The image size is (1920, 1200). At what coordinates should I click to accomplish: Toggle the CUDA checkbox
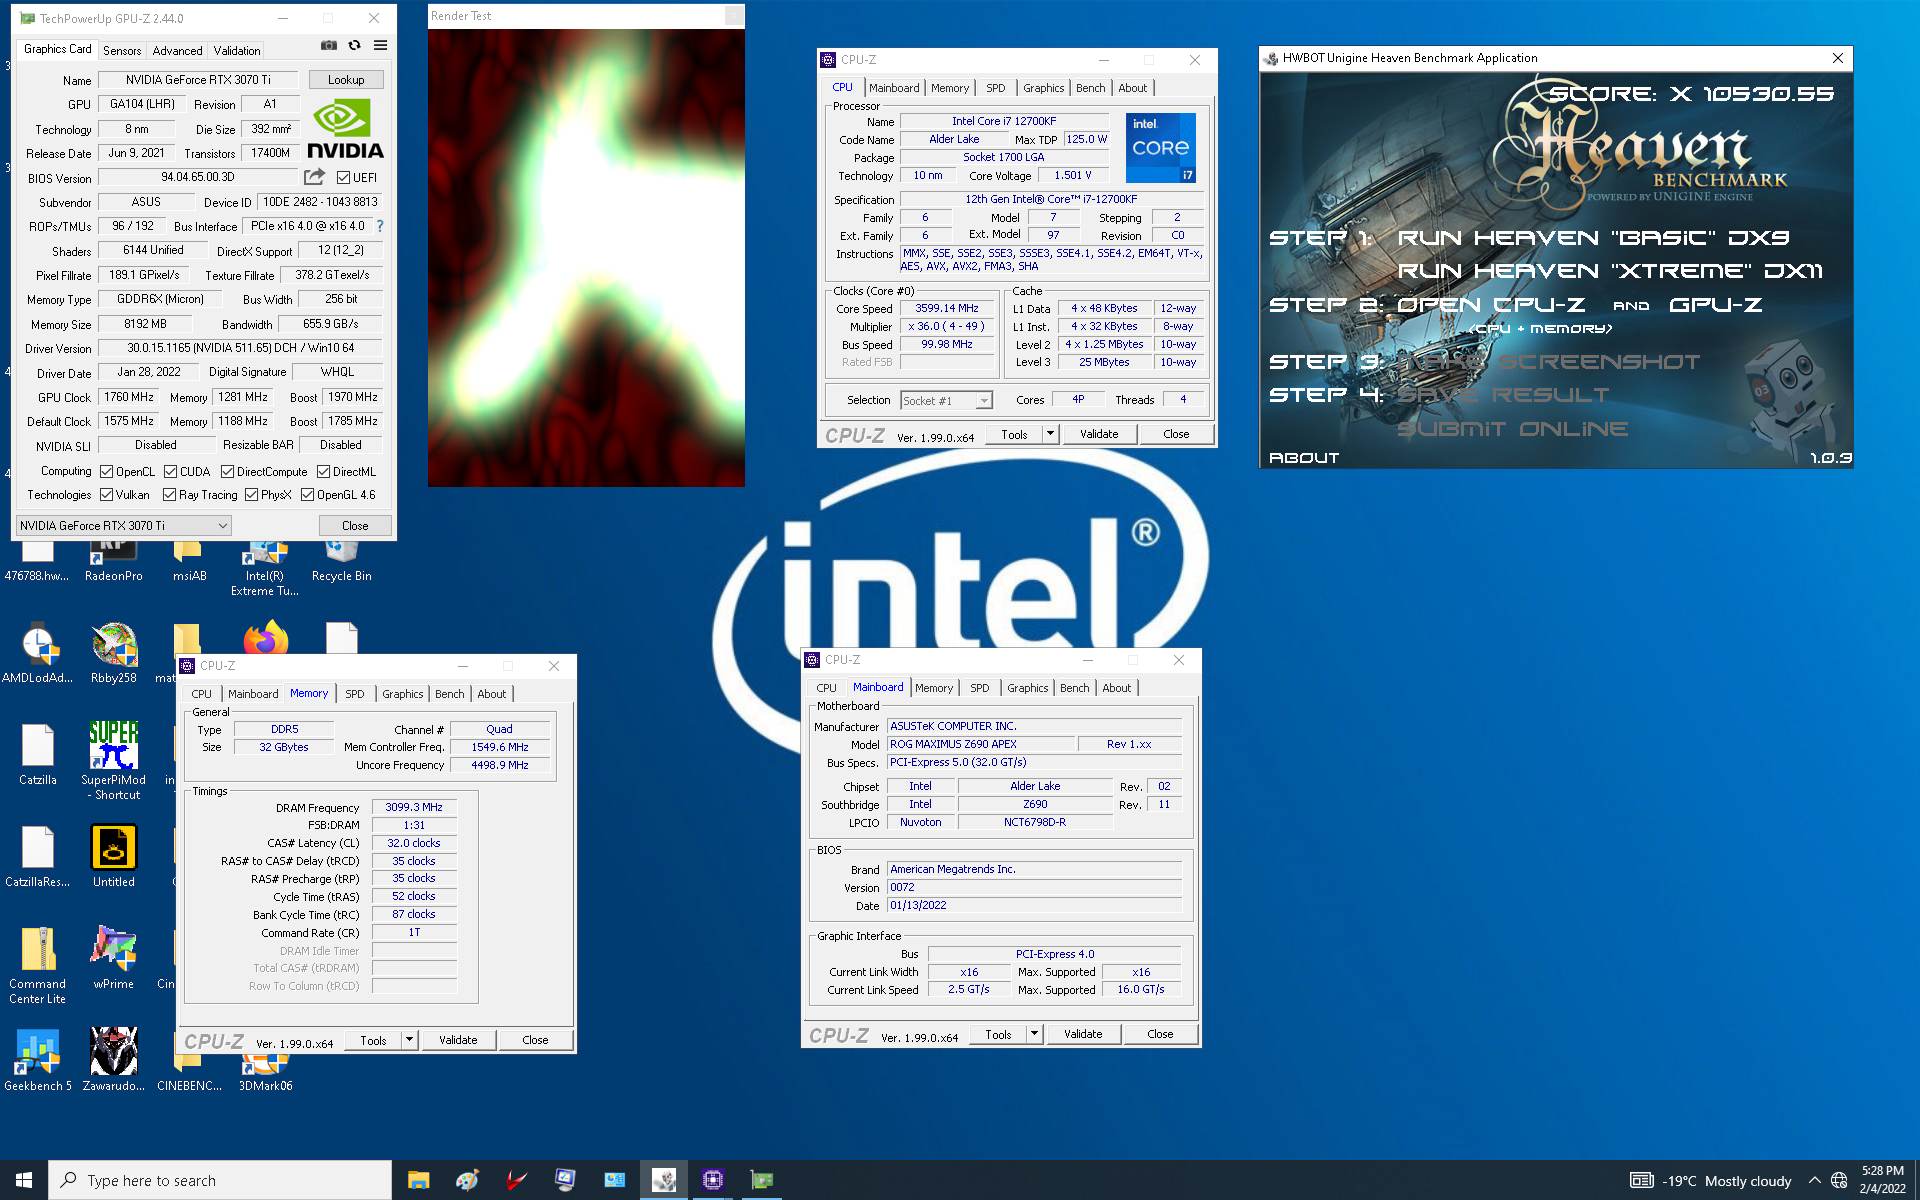tap(170, 471)
